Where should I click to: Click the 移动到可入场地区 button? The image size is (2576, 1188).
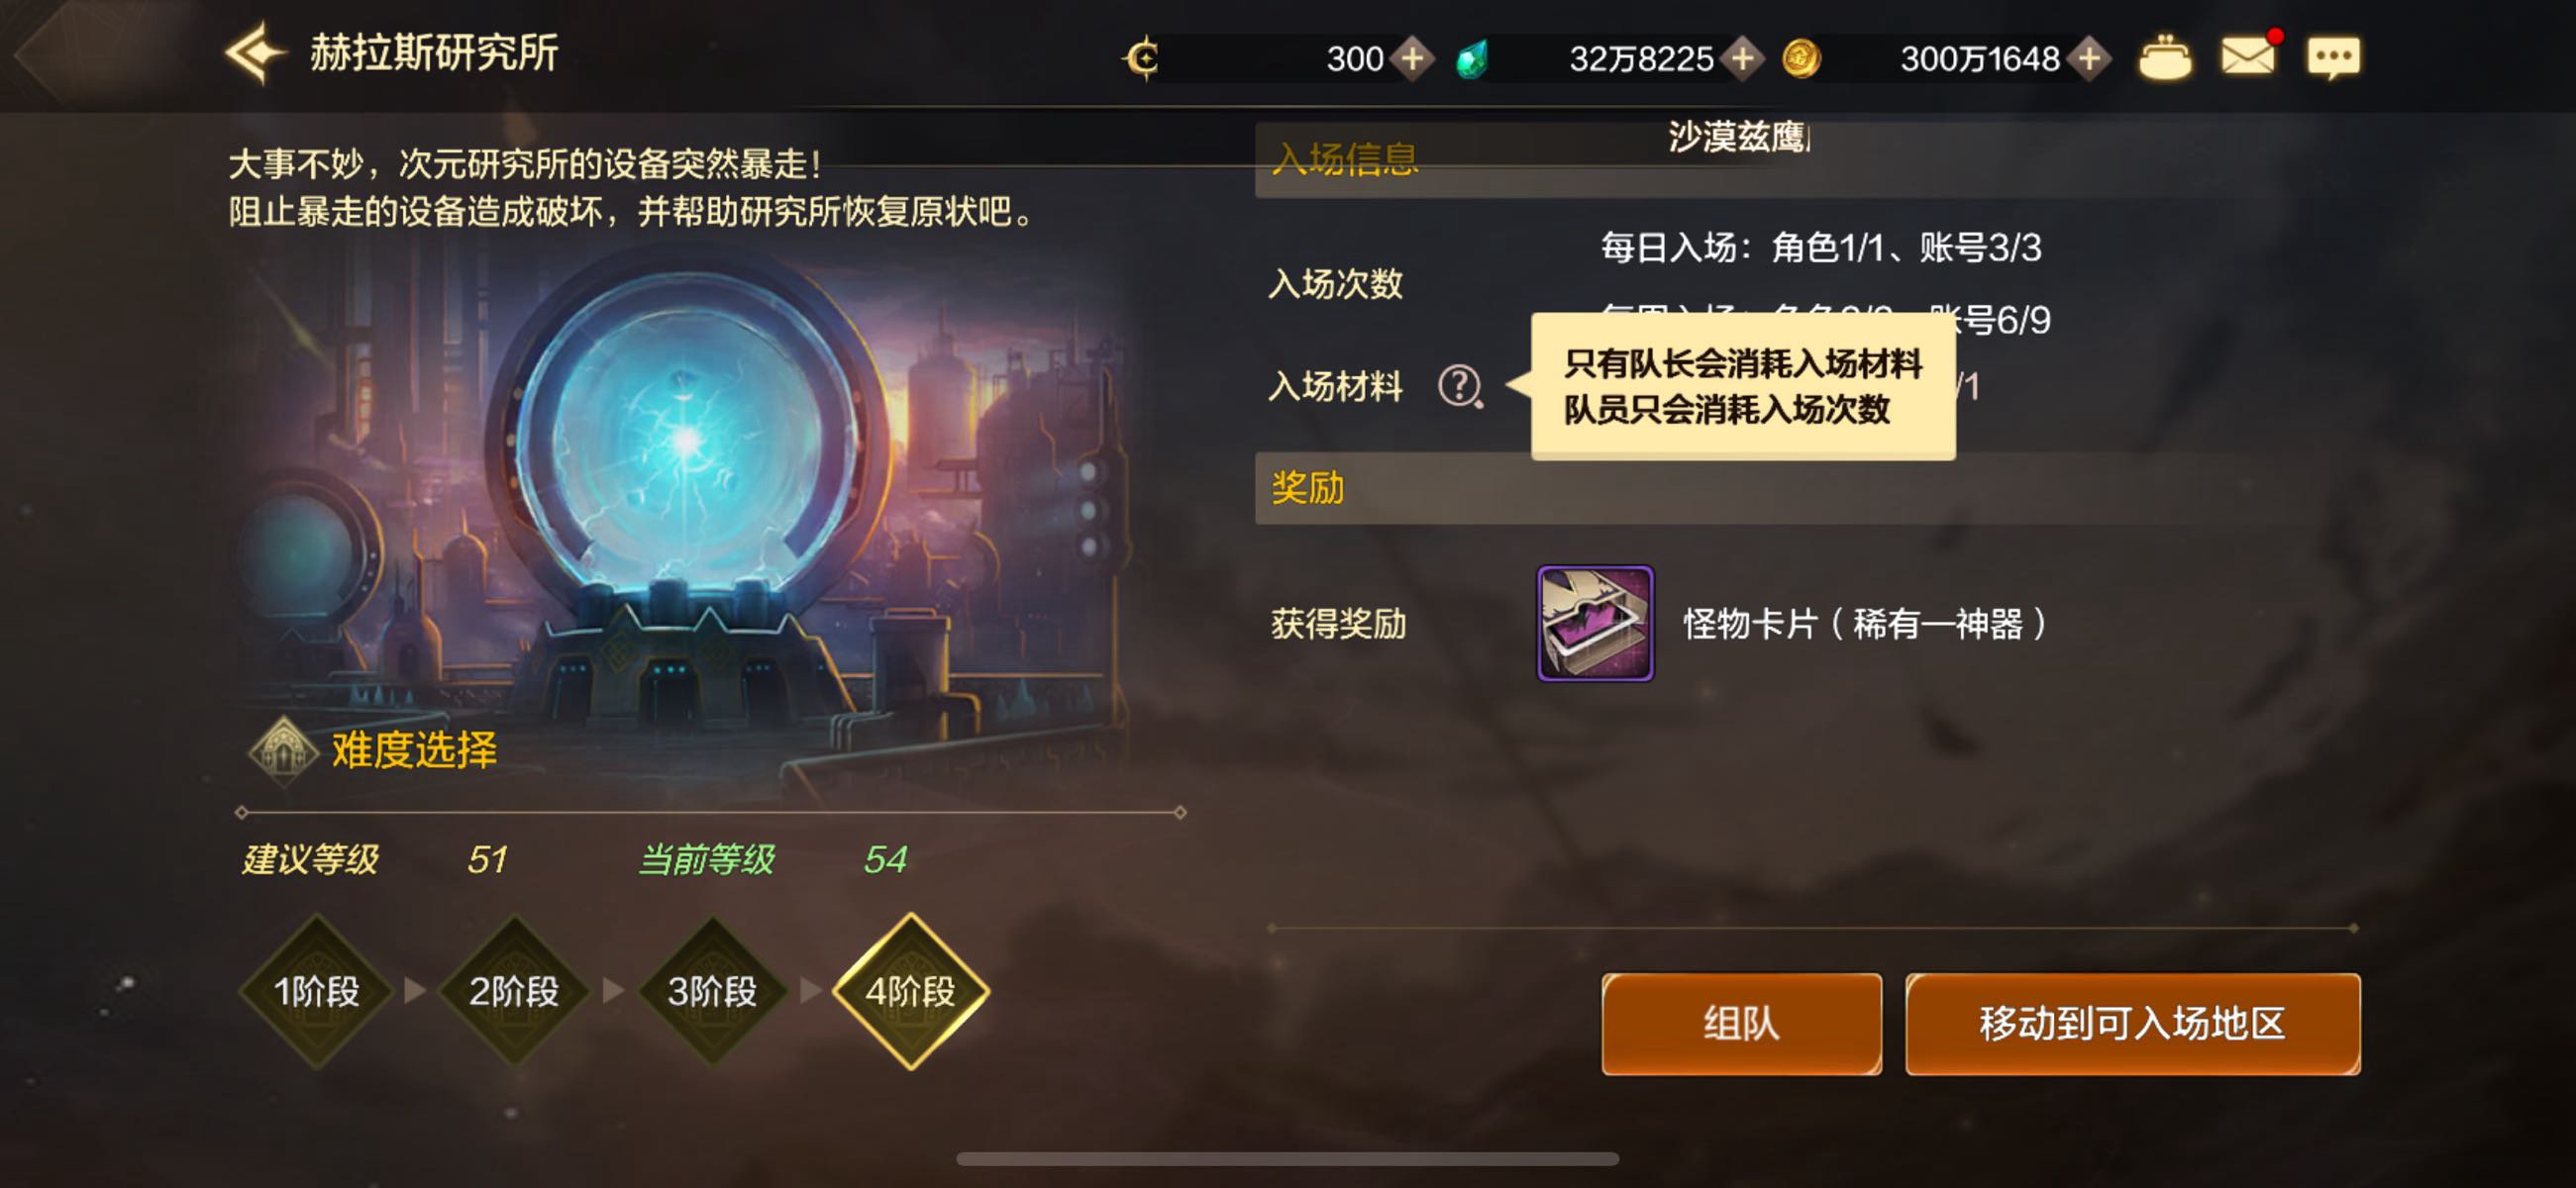click(x=2132, y=1023)
